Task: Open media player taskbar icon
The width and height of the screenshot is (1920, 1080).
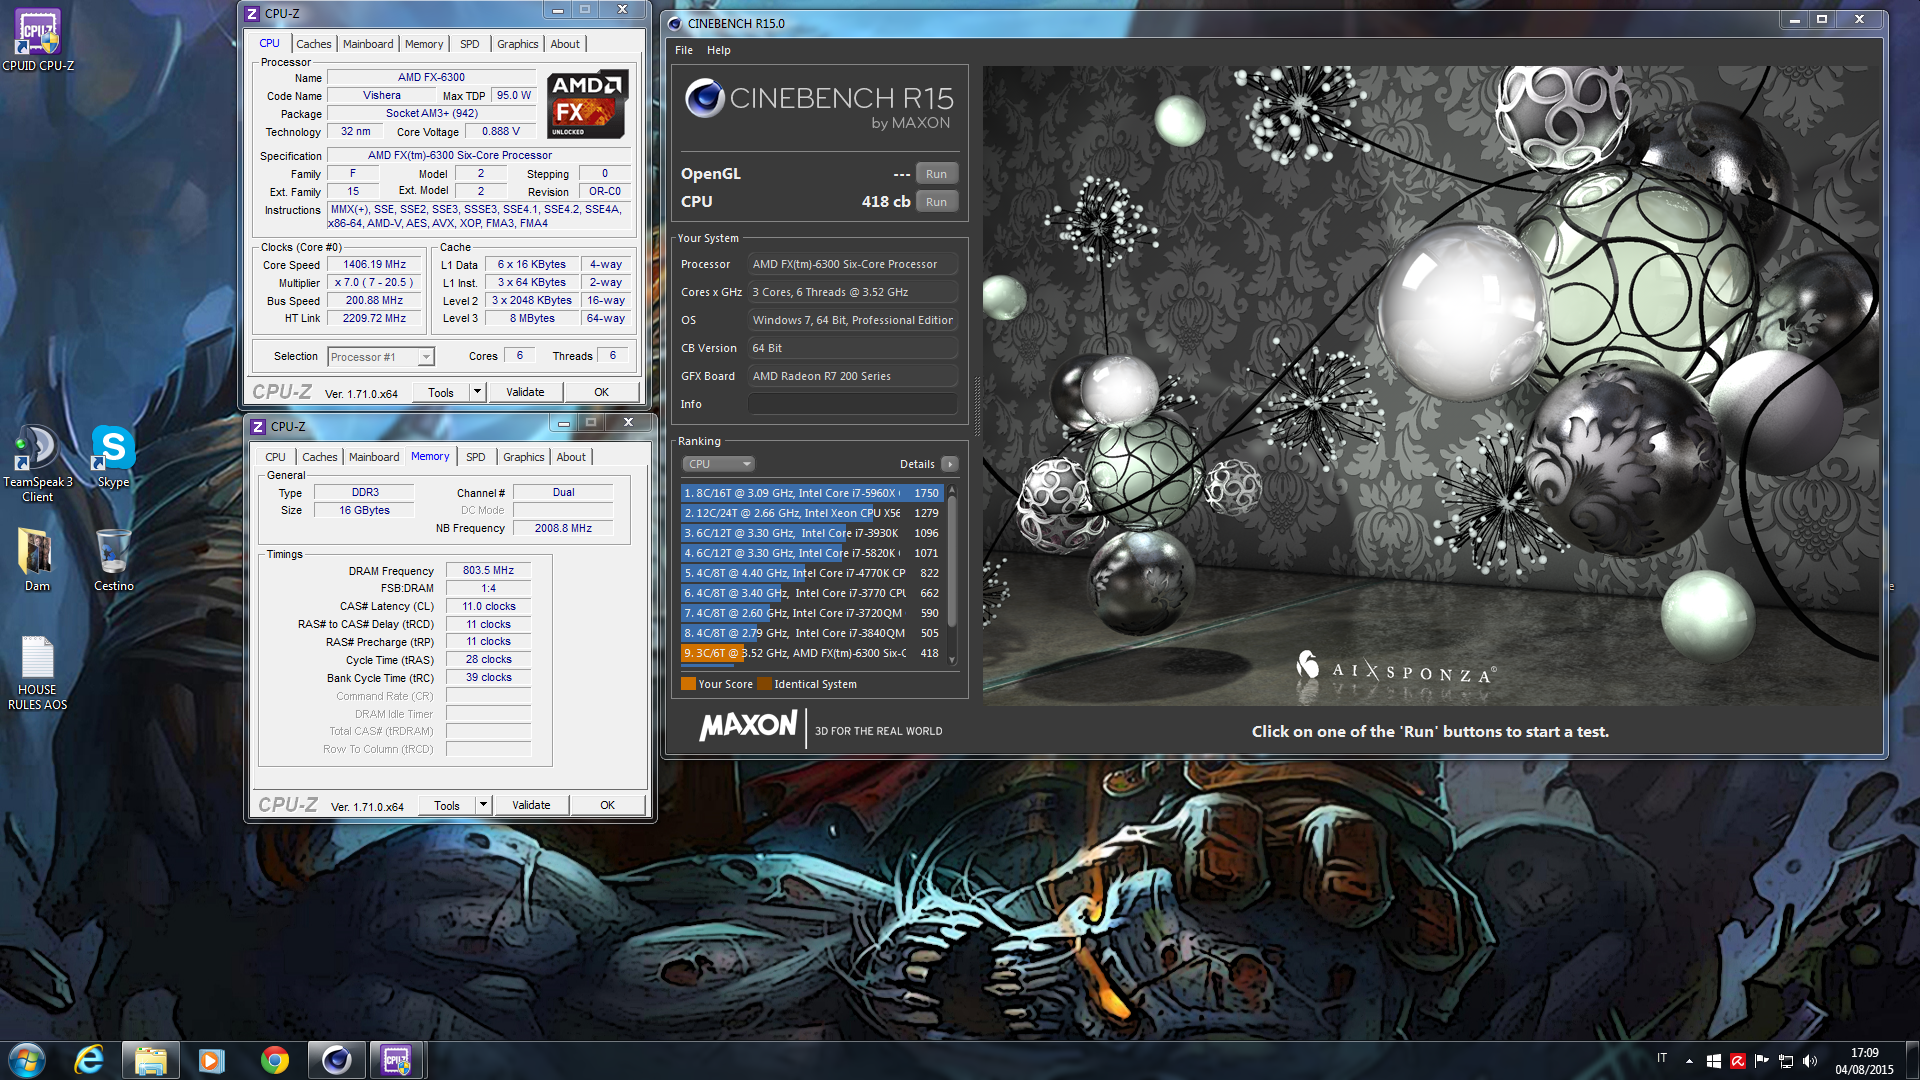Action: click(212, 1060)
